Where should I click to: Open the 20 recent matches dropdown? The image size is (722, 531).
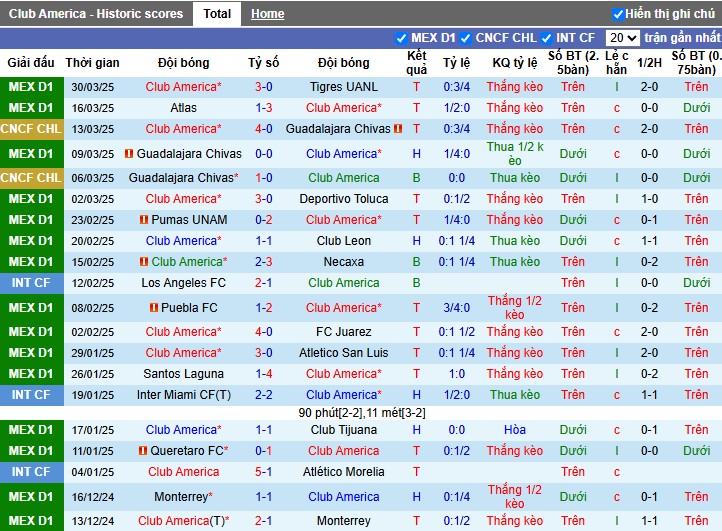tap(623, 38)
